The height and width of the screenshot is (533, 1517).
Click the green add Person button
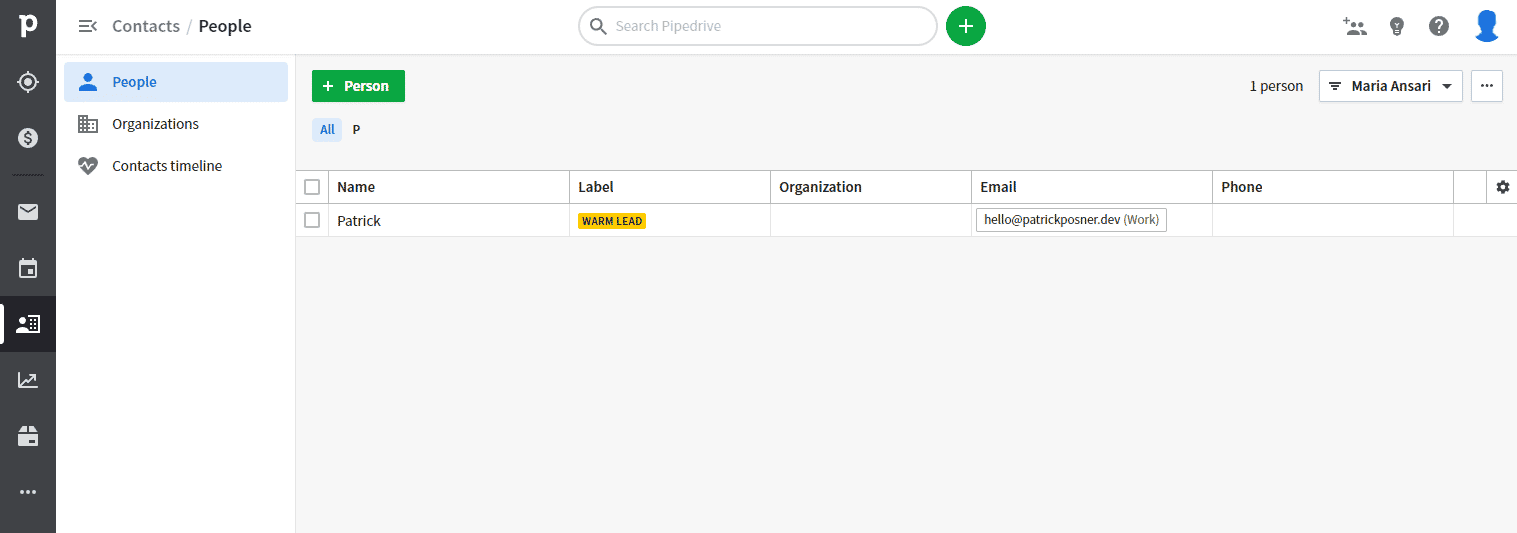point(358,86)
